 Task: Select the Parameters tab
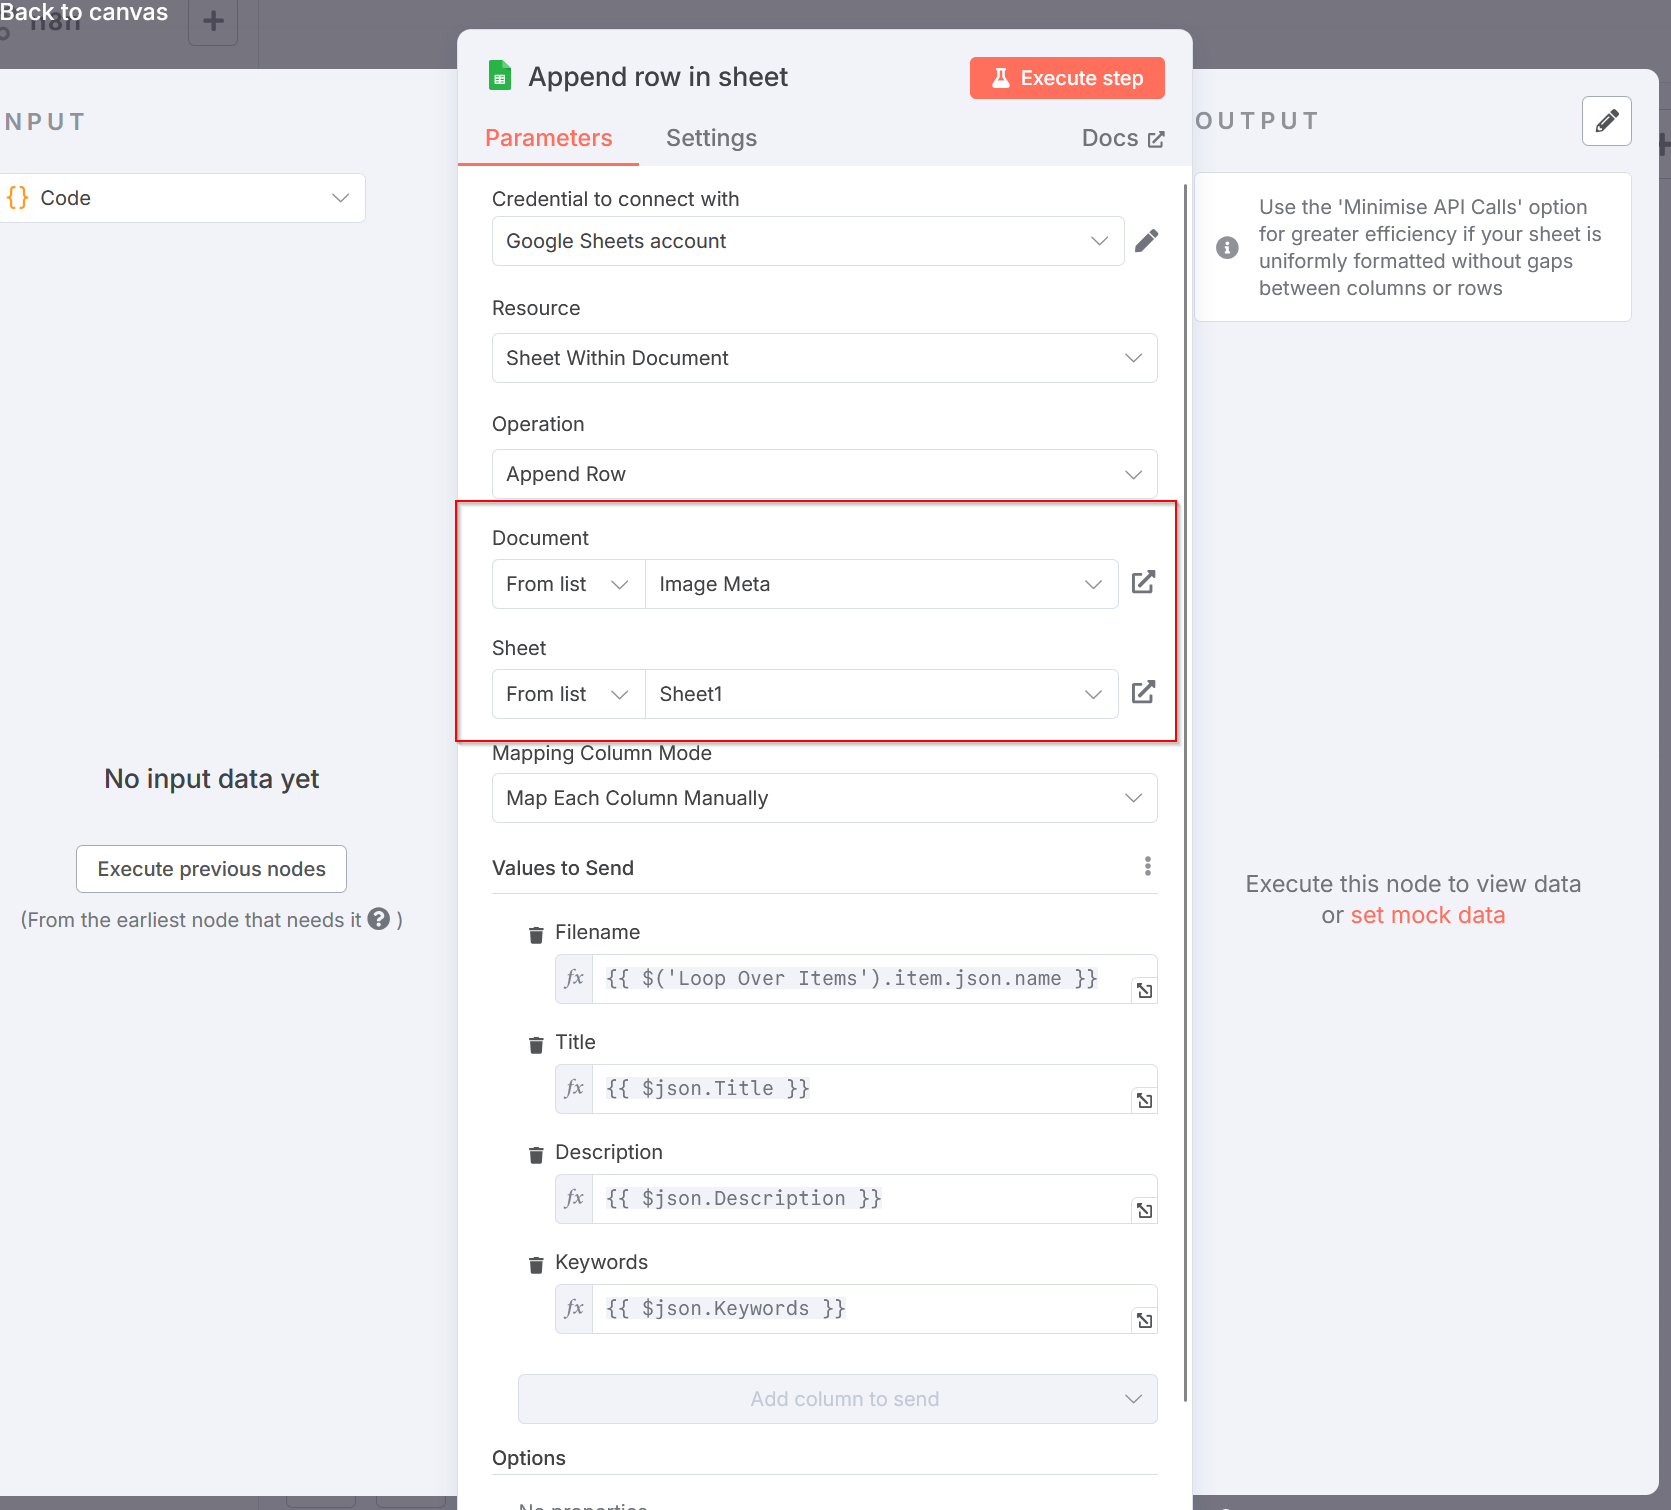click(x=548, y=138)
